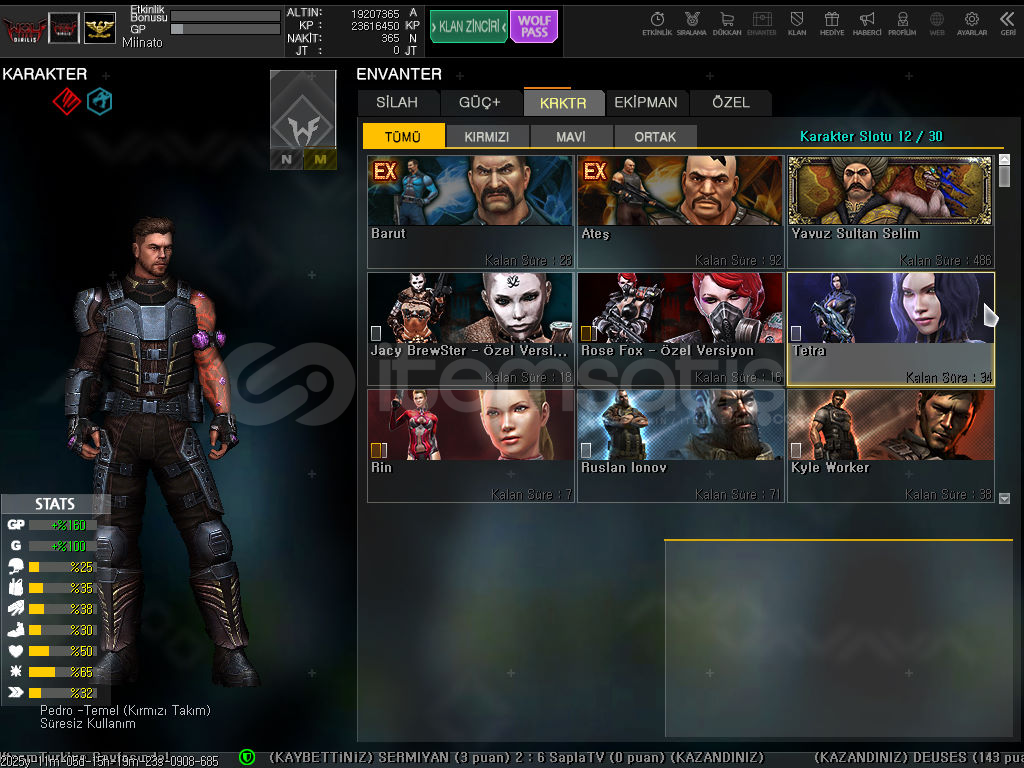Click the red team emblem icon
Viewport: 1024px width, 768px height.
[67, 101]
